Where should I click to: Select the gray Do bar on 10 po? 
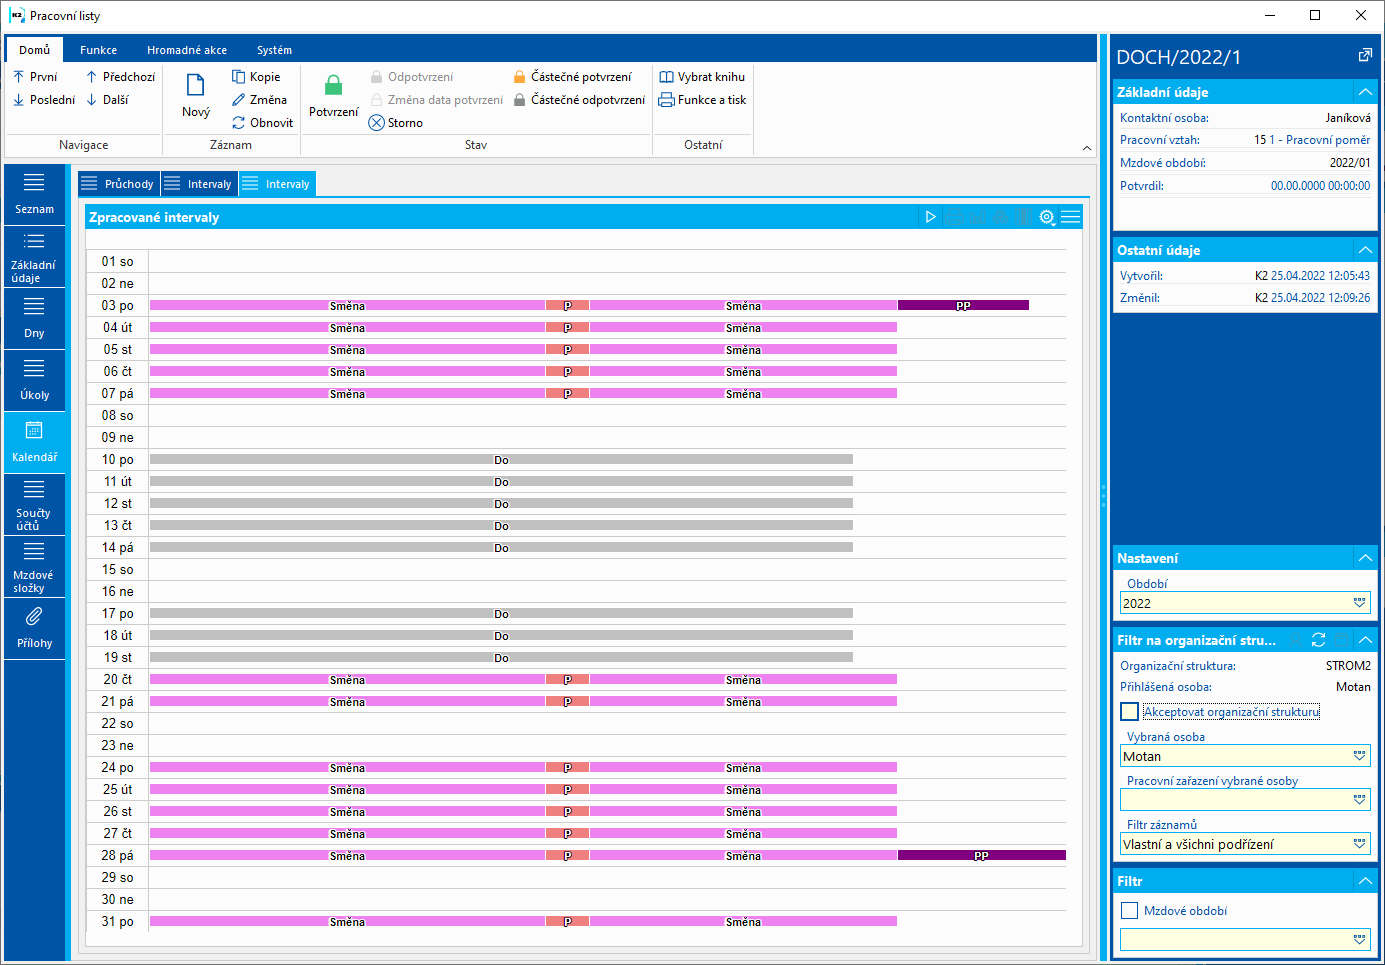pyautogui.click(x=501, y=459)
